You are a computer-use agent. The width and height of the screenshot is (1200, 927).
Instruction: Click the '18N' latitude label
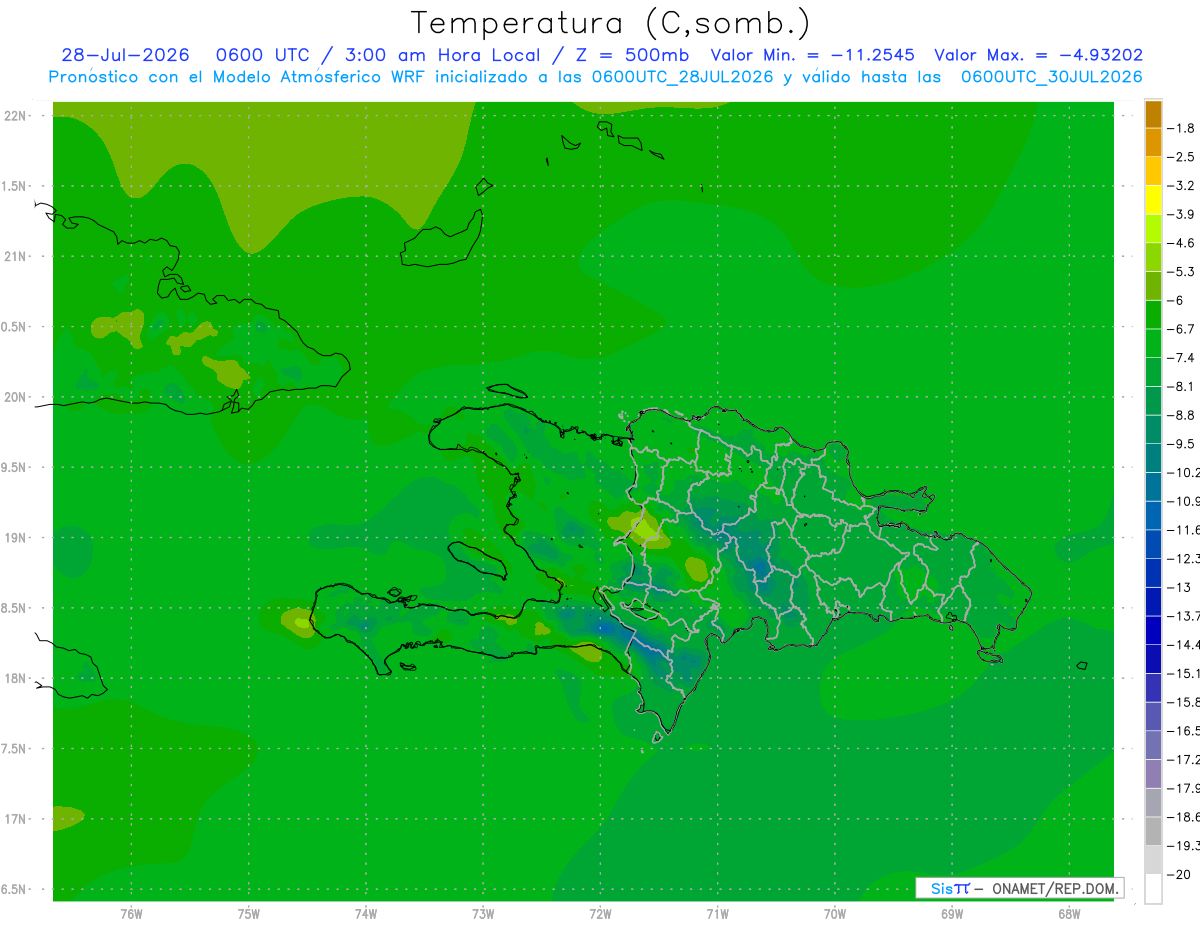click(16, 678)
